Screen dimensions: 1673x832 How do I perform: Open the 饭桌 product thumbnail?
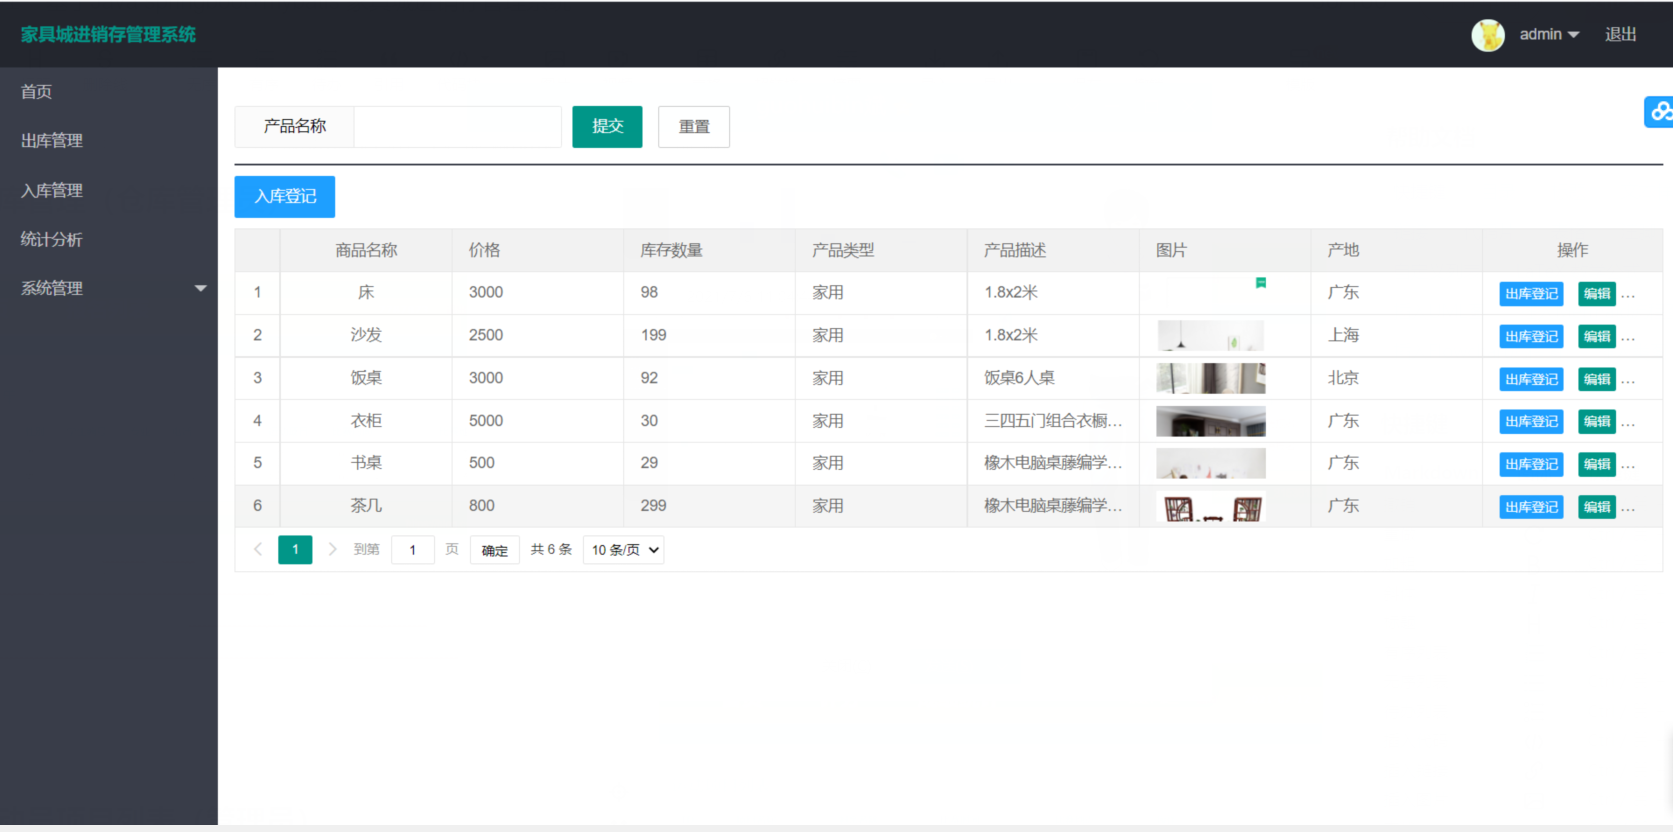[1211, 378]
